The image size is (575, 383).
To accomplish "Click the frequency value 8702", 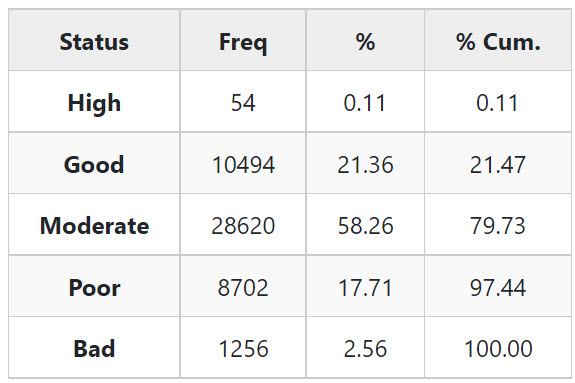I will click(x=243, y=287).
